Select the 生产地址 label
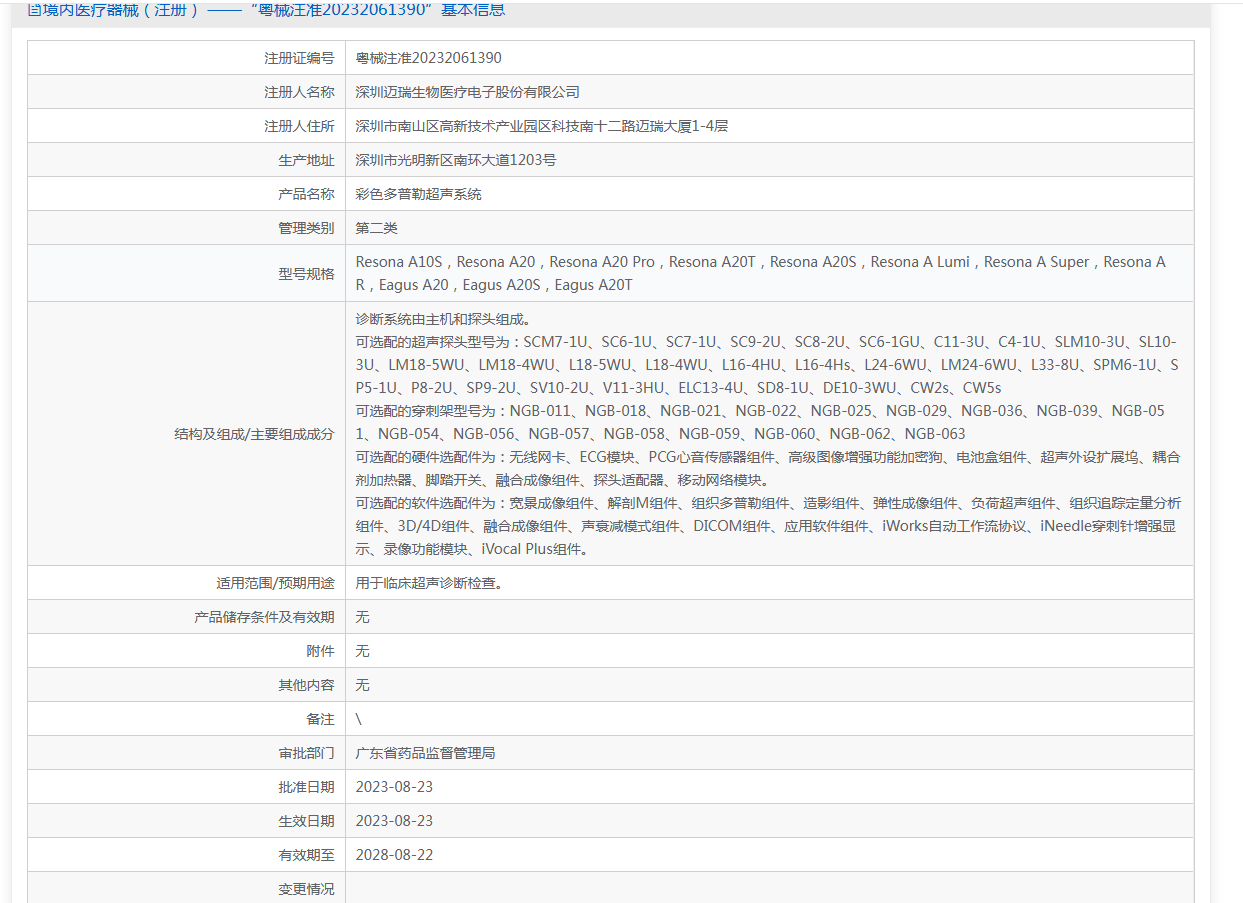This screenshot has height=903, width=1243. 306,160
